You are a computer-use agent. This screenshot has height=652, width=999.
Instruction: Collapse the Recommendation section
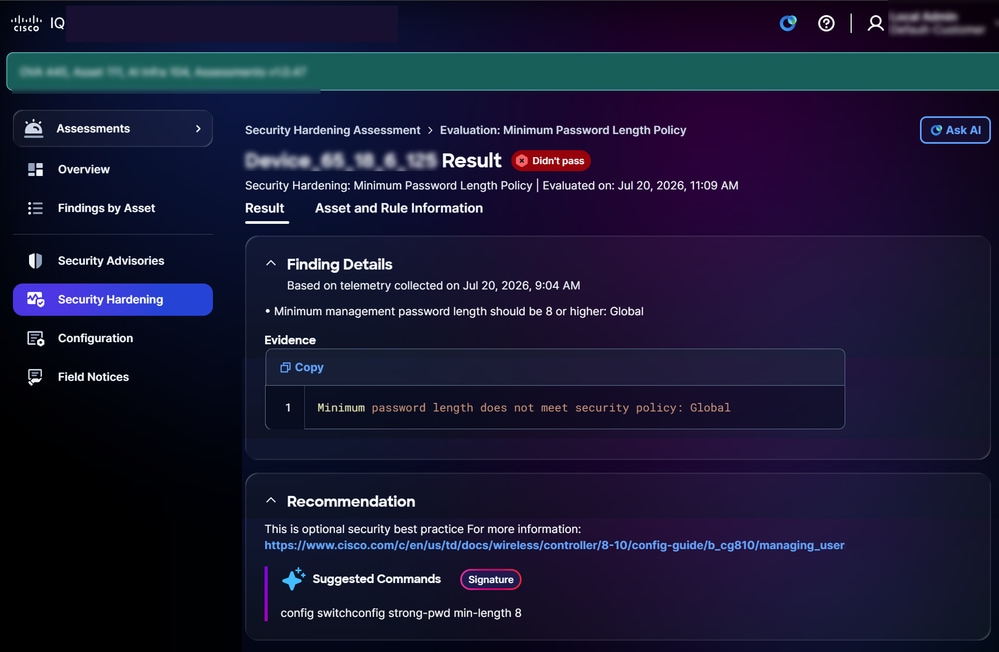[271, 500]
